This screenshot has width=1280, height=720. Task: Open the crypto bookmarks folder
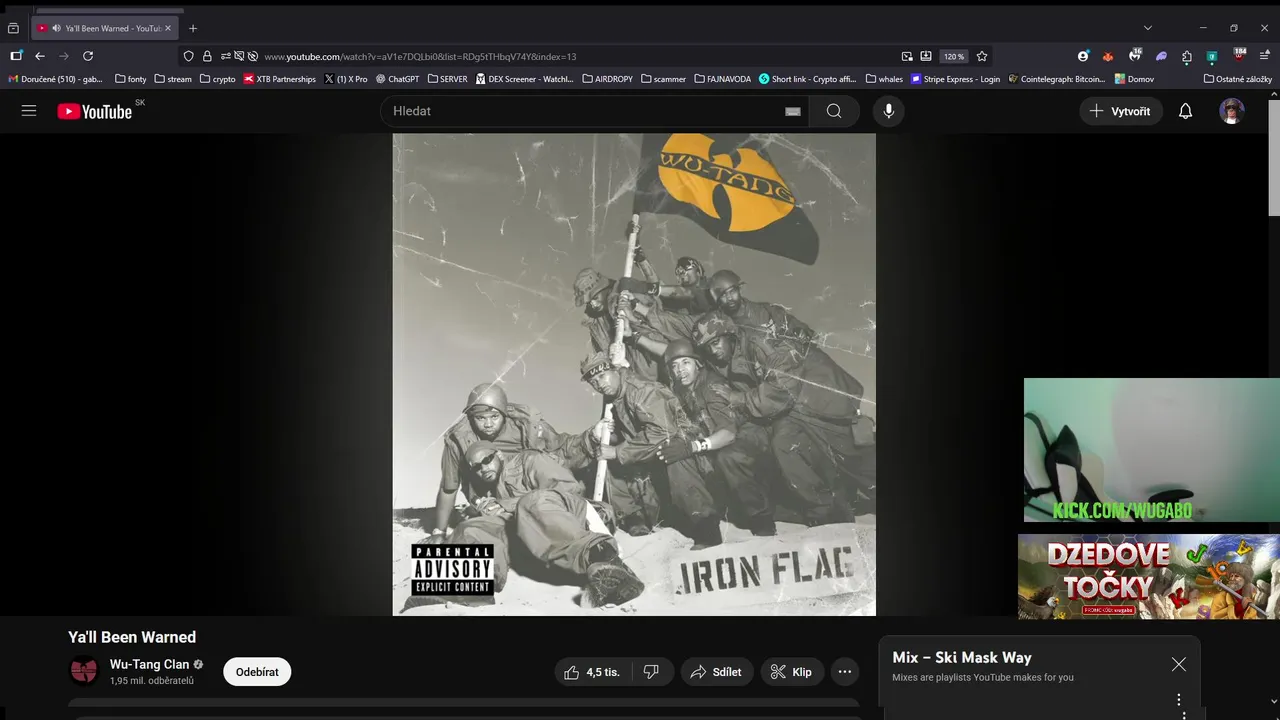(x=218, y=79)
